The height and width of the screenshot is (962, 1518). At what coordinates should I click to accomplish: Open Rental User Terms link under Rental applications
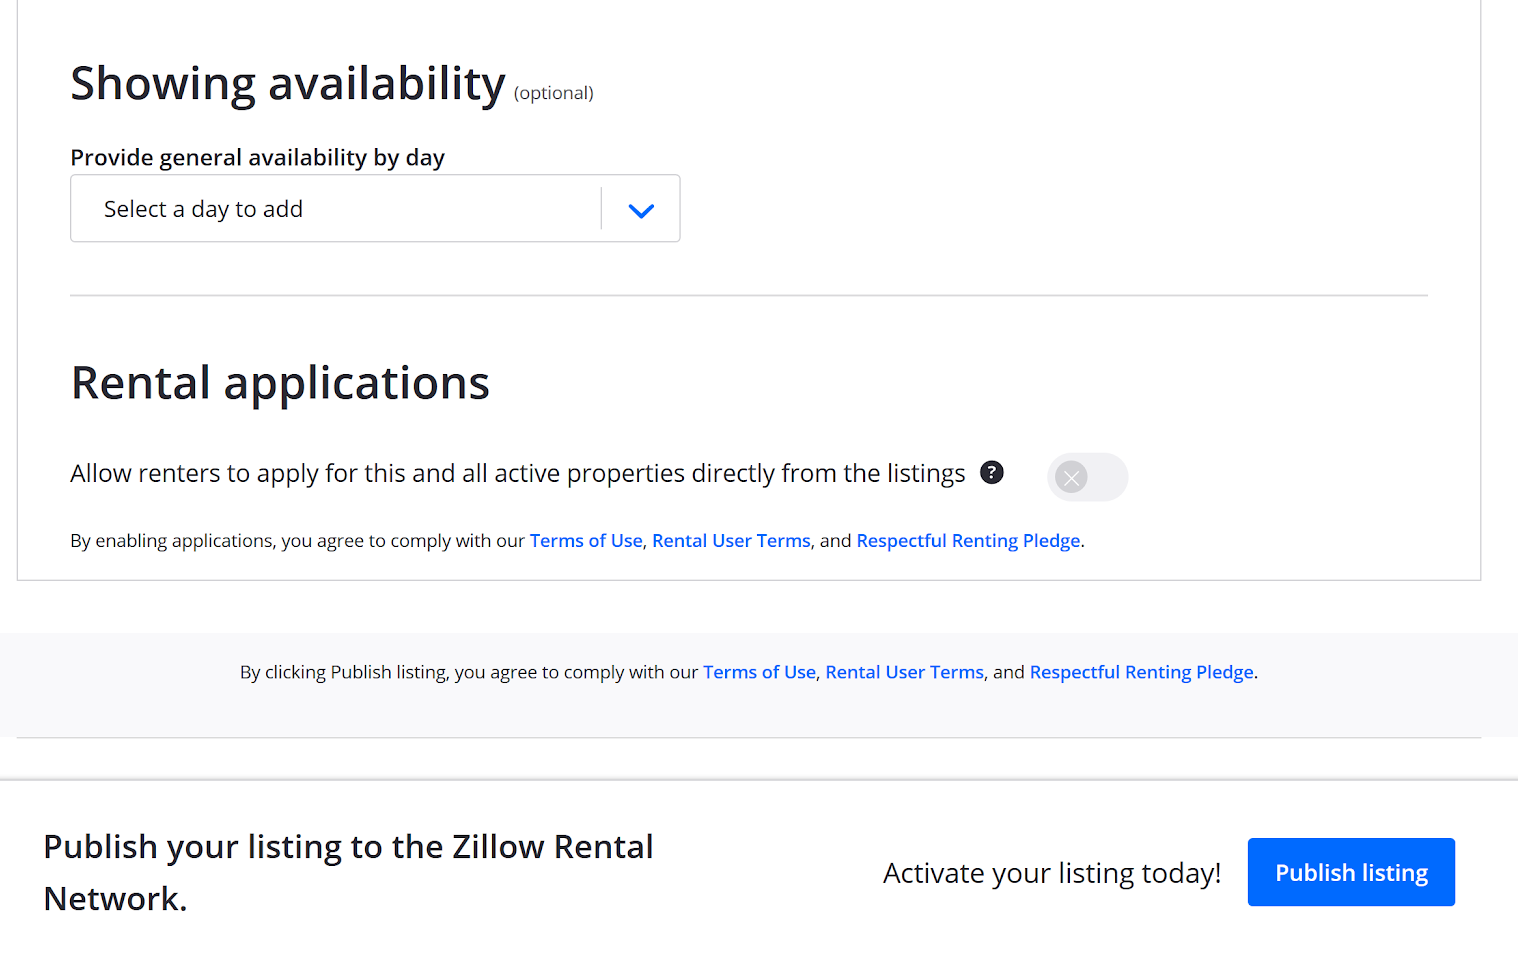(x=731, y=540)
